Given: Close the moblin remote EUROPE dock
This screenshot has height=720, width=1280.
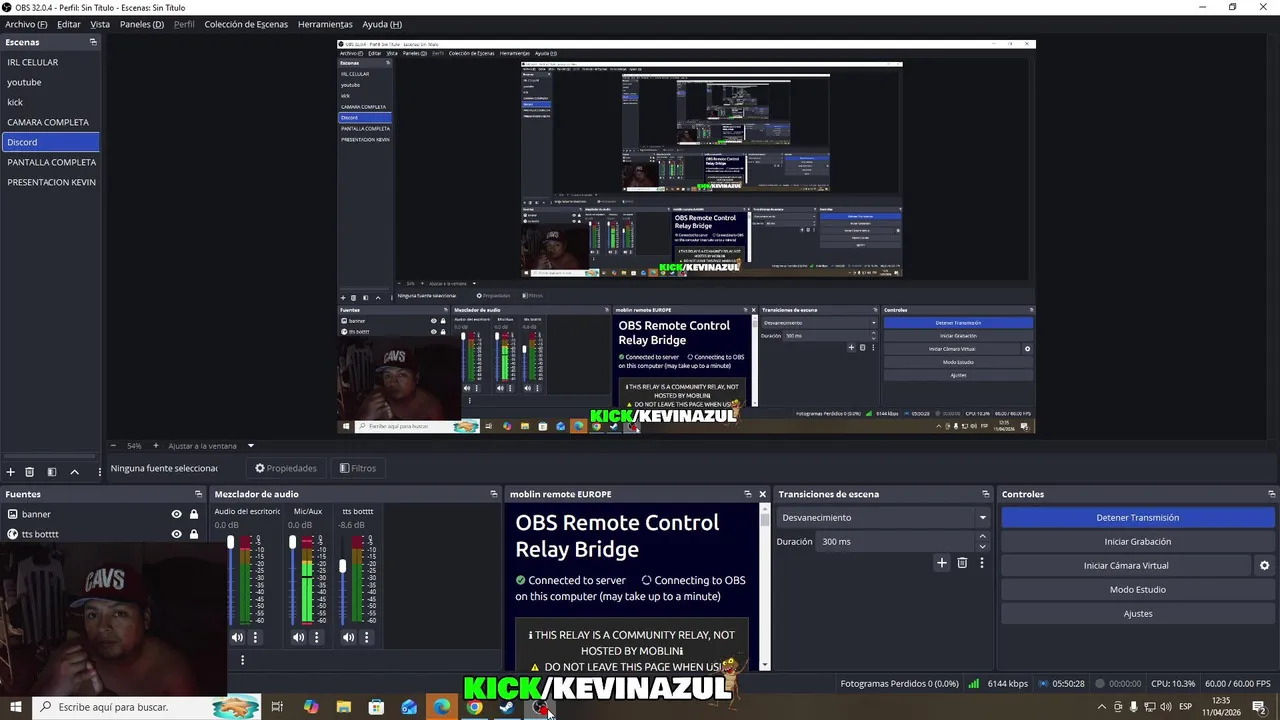Looking at the screenshot, I should pyautogui.click(x=762, y=494).
